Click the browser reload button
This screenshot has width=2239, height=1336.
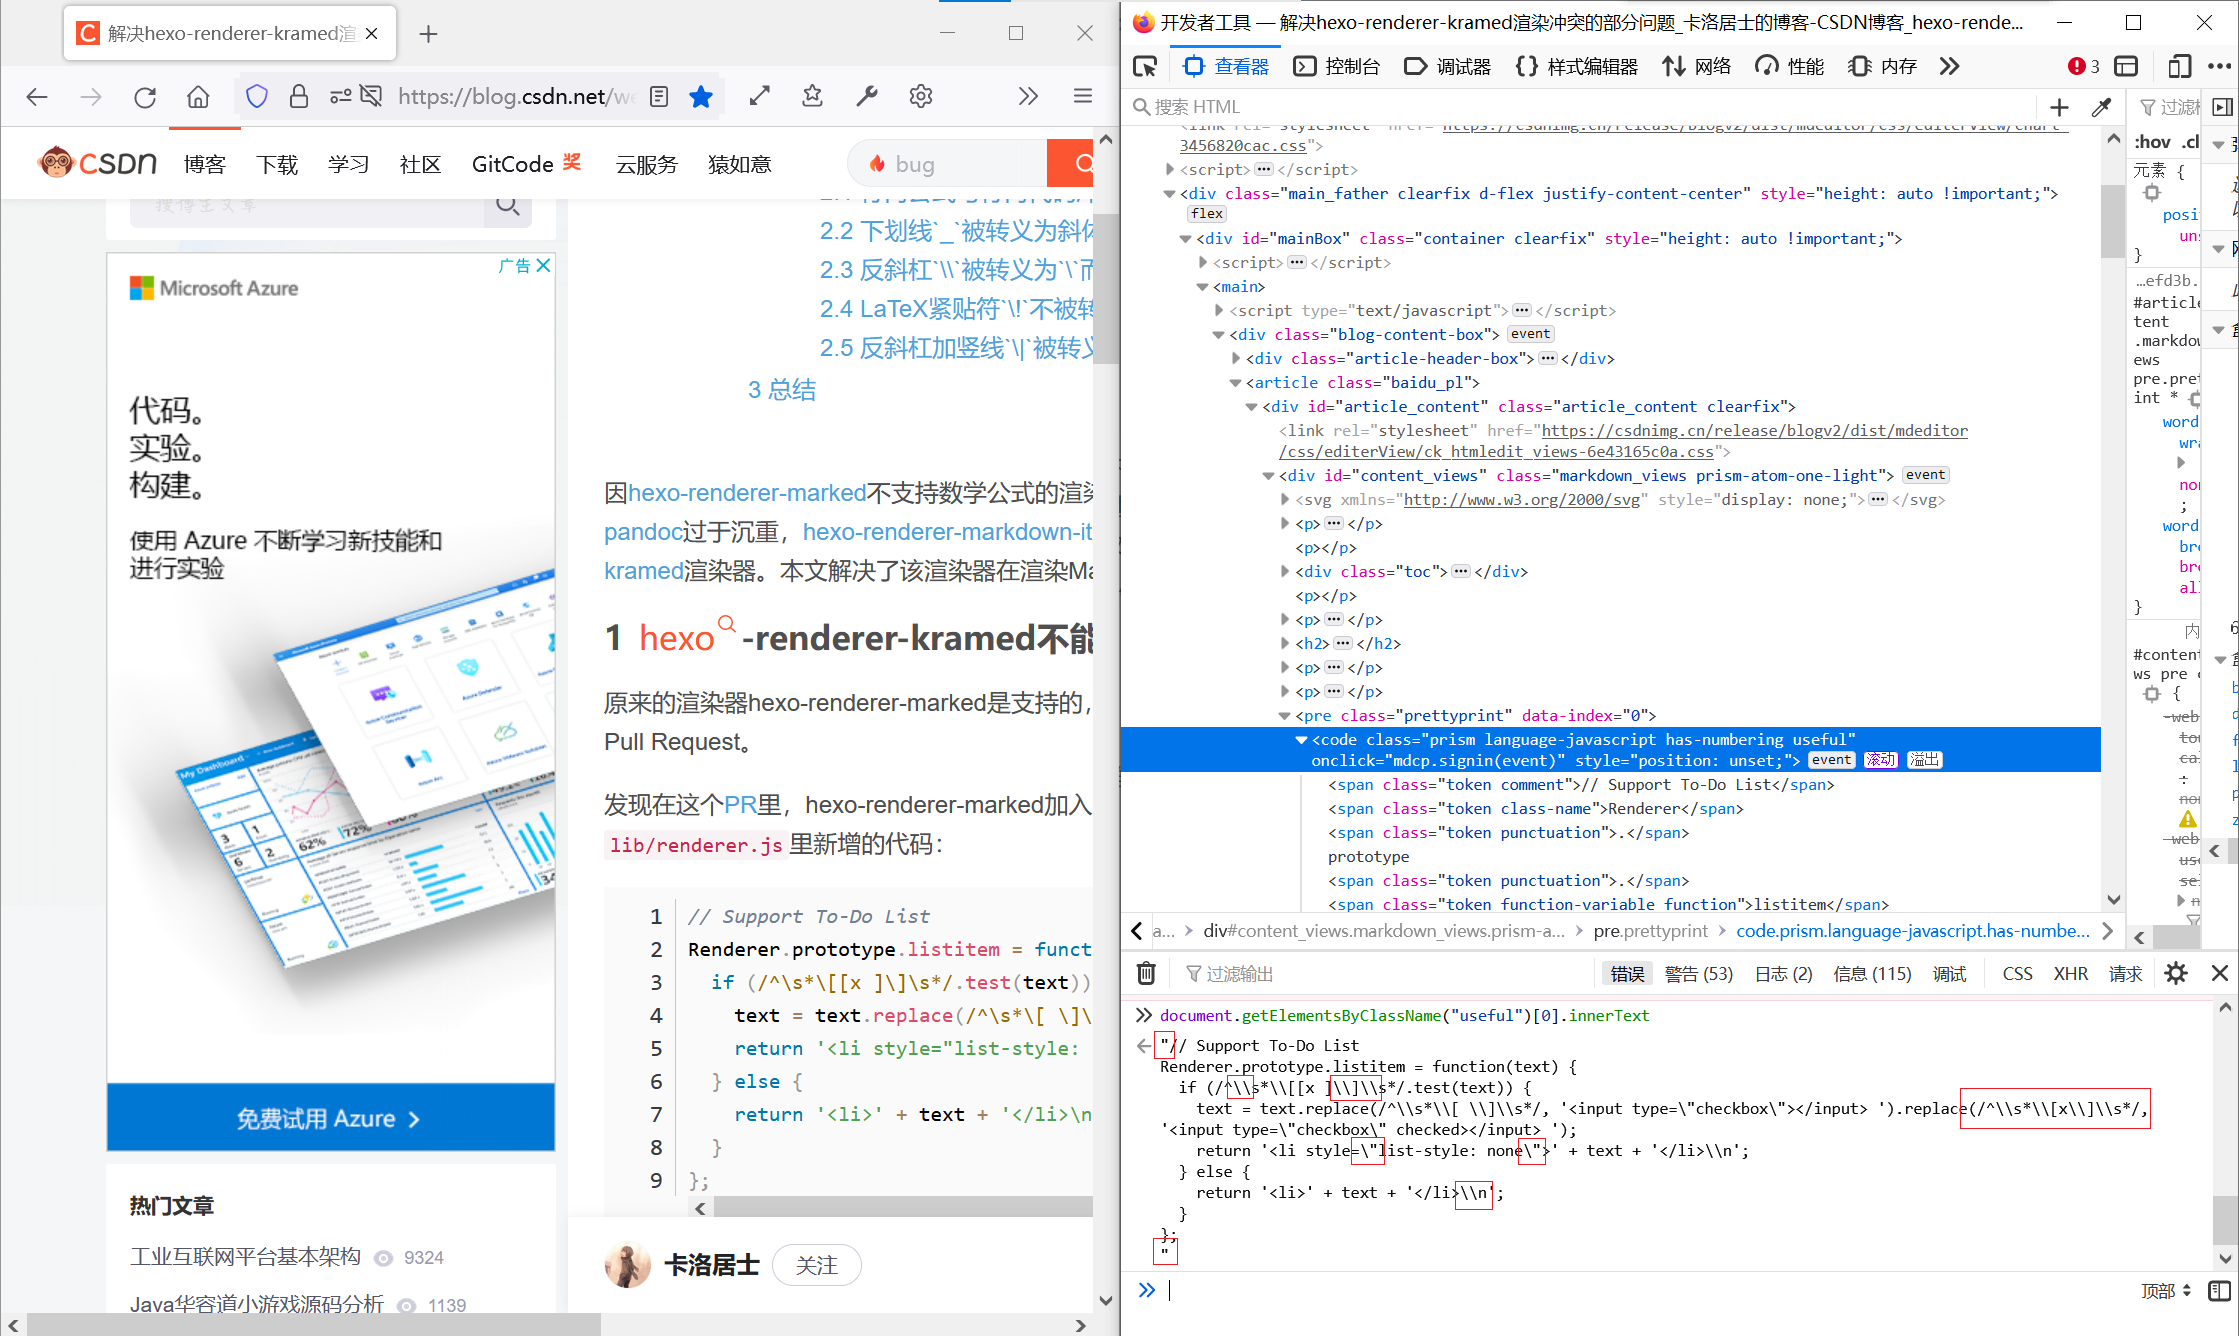145,97
